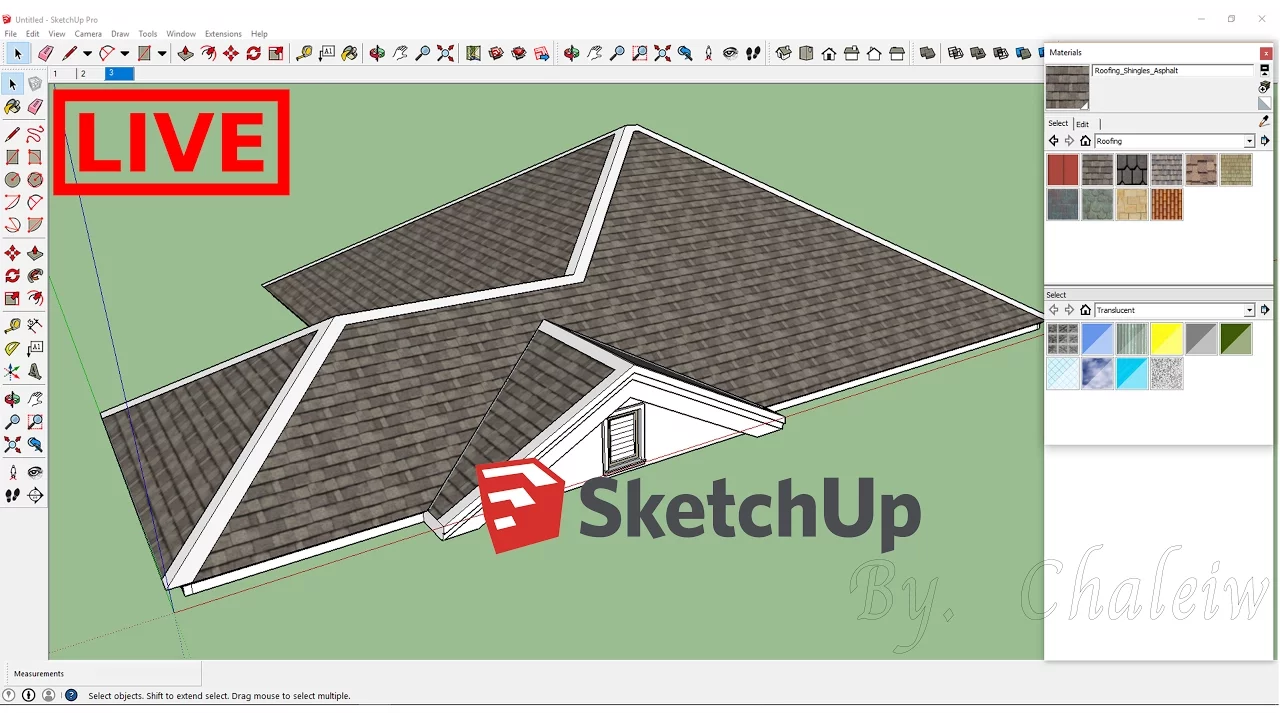
Task: Close the Materials panel
Action: click(1267, 53)
